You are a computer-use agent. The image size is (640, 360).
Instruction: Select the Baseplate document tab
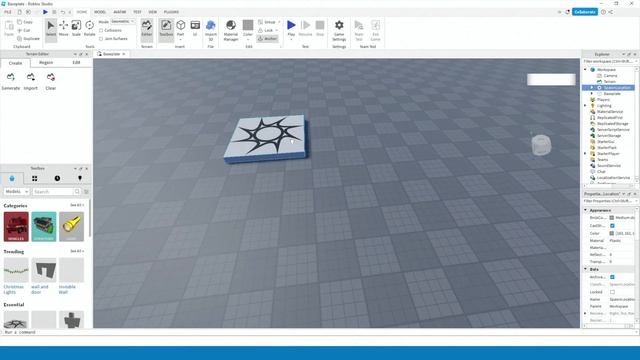(x=111, y=54)
